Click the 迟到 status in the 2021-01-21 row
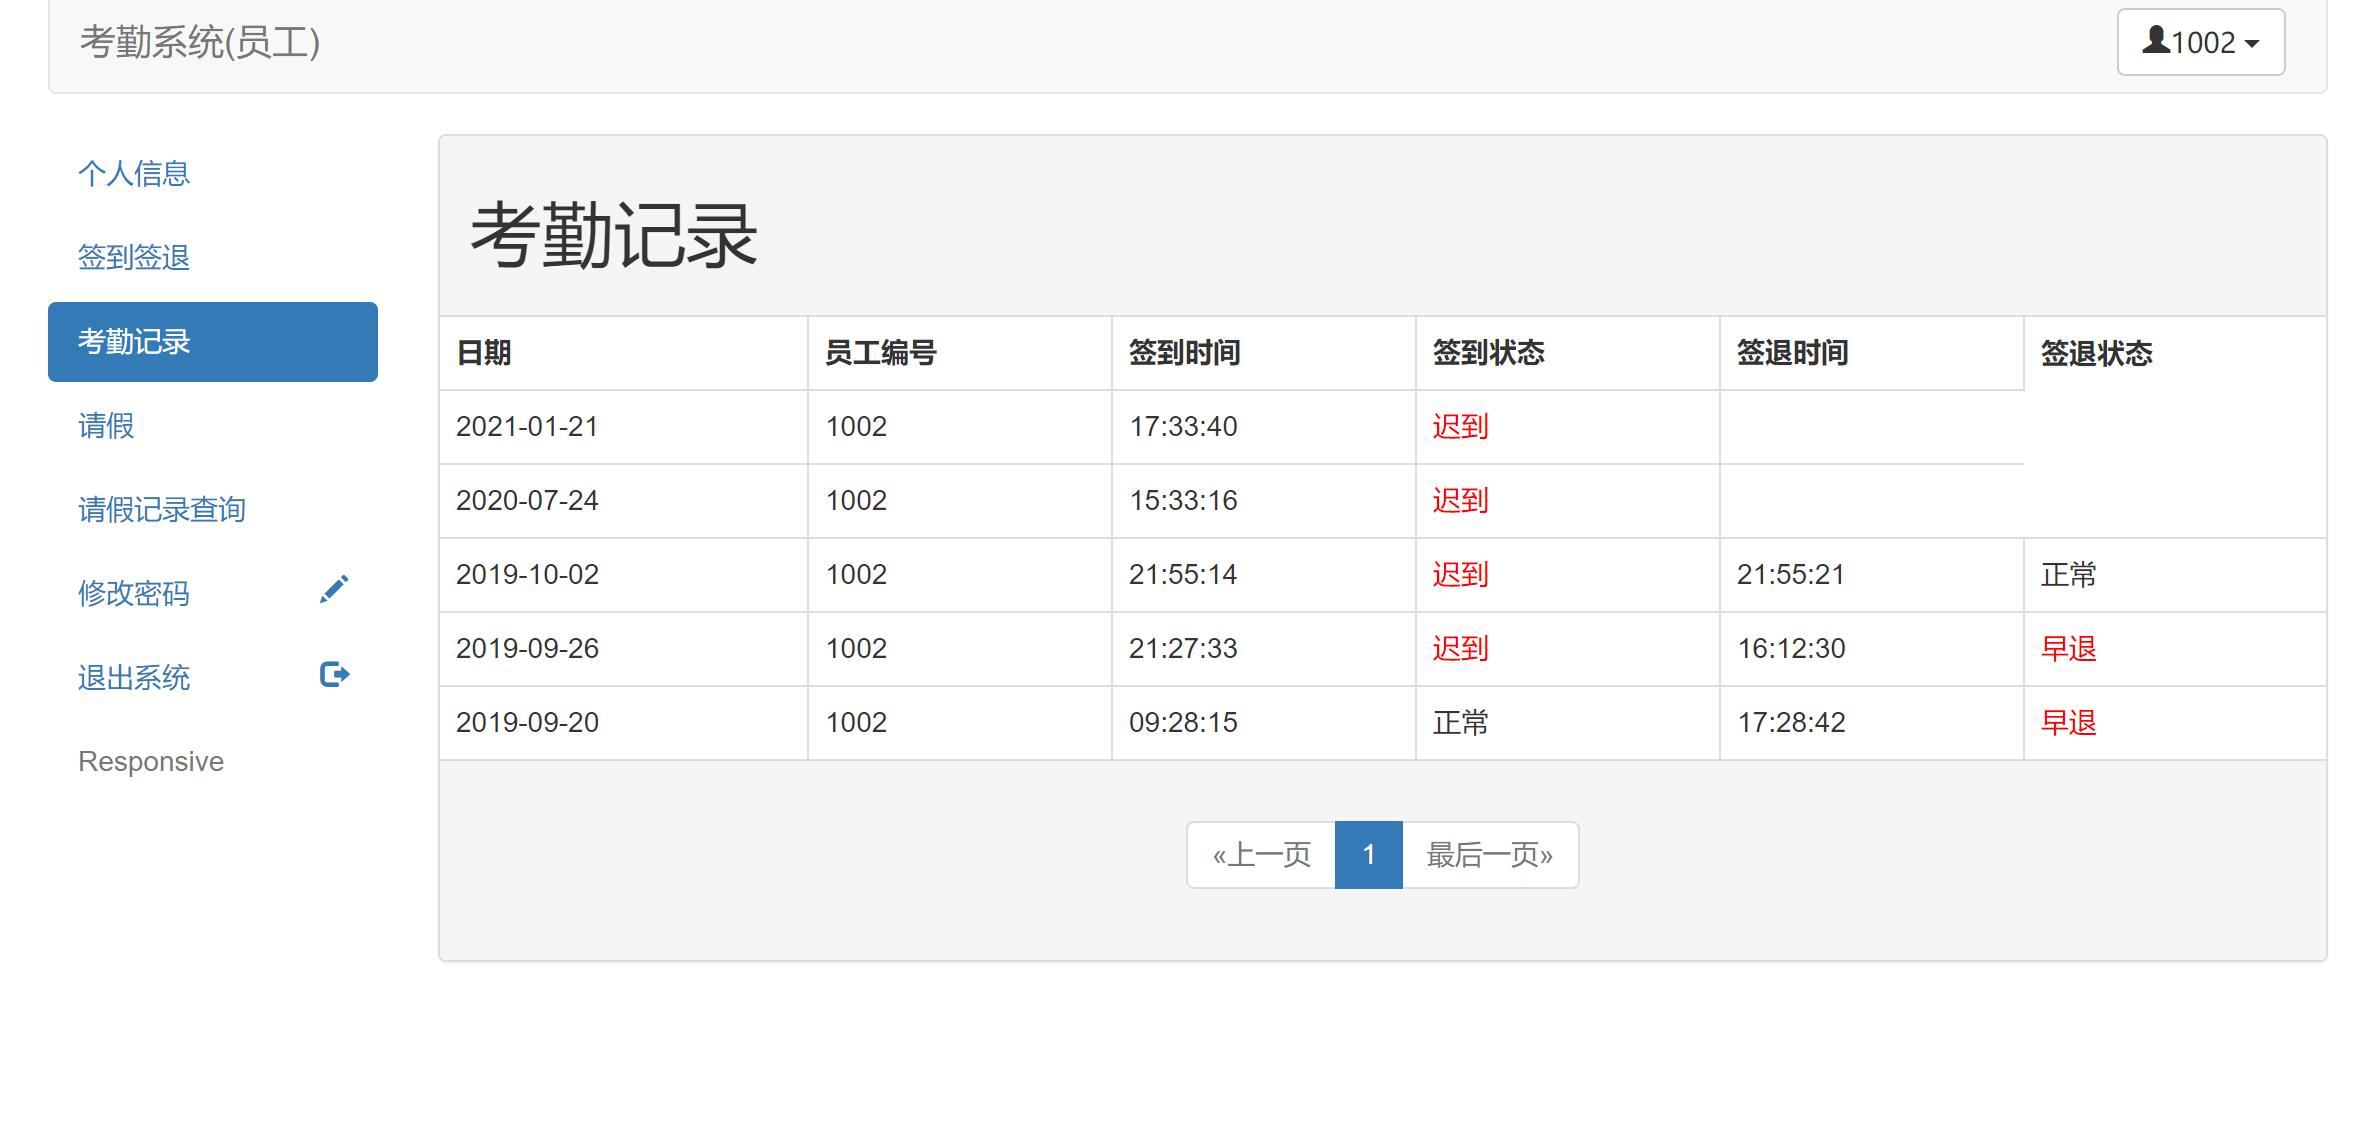The width and height of the screenshot is (2369, 1136). (1459, 426)
